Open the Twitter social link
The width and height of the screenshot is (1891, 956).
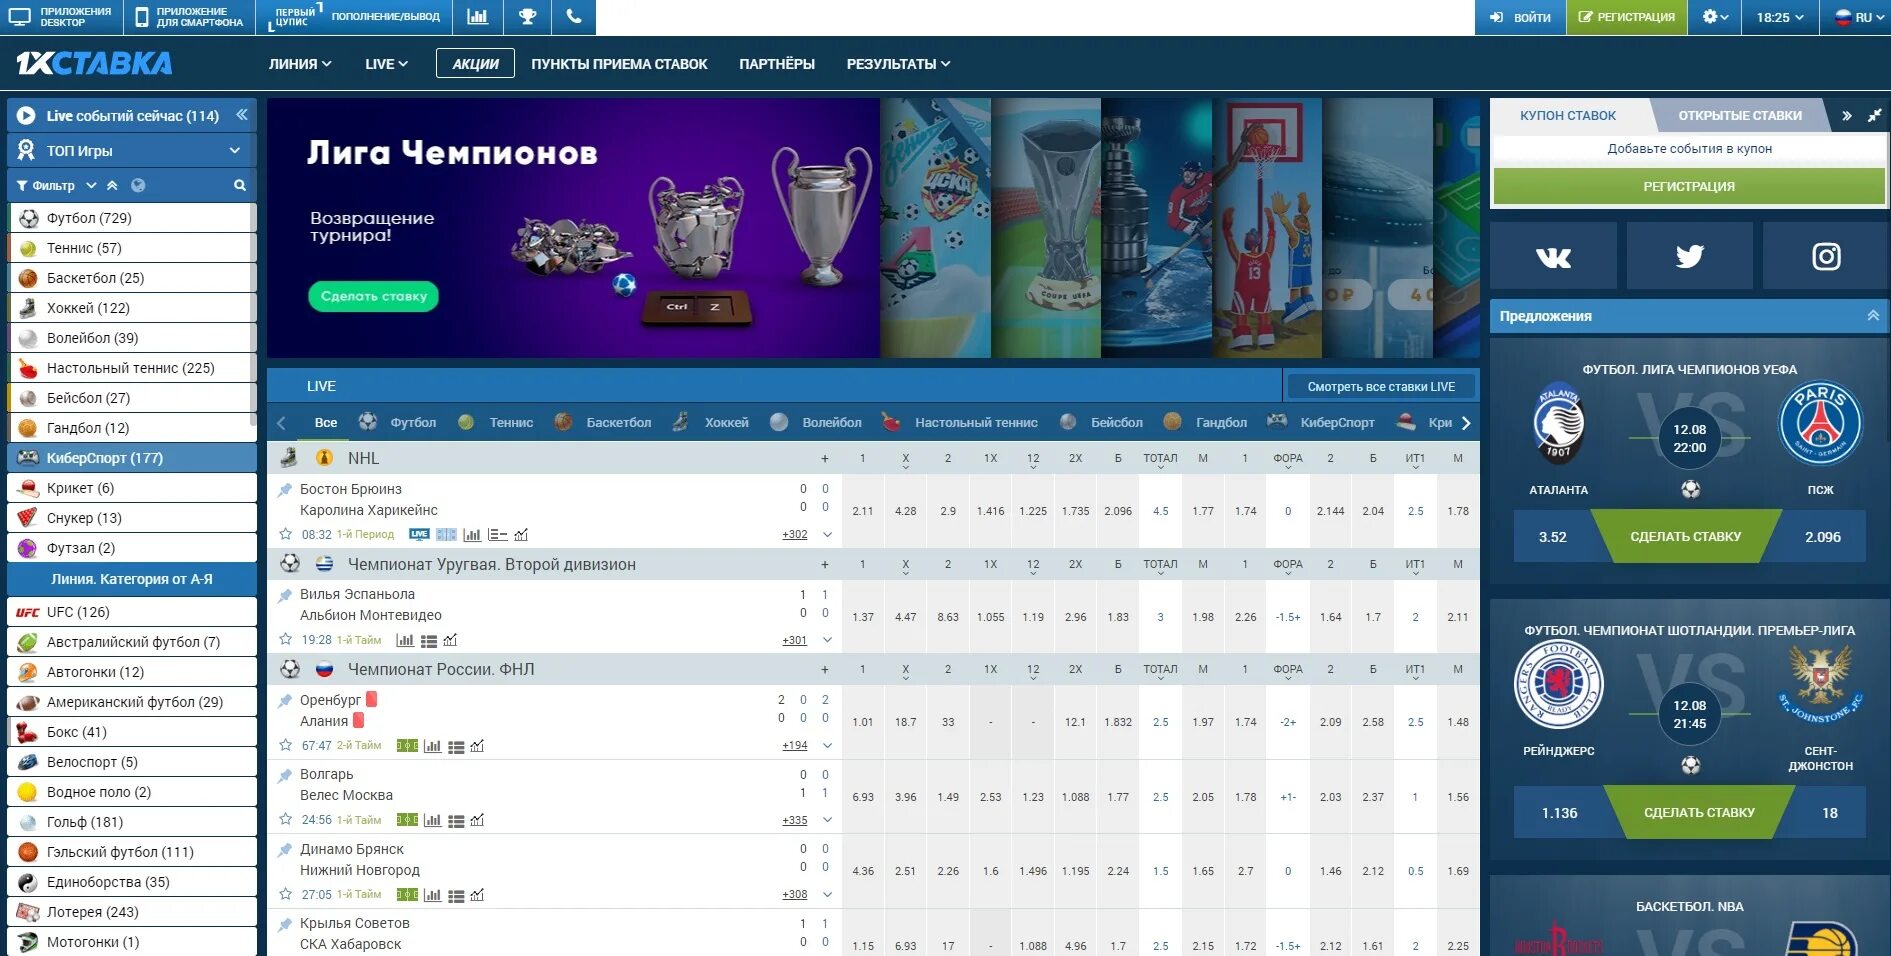click(1689, 257)
